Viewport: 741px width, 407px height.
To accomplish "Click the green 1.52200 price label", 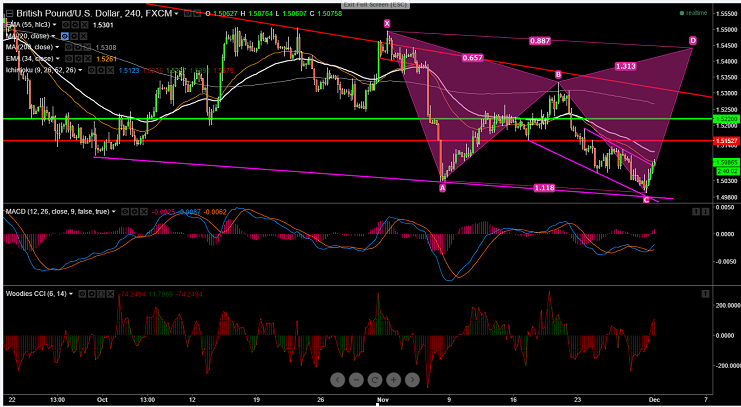I will pos(726,119).
